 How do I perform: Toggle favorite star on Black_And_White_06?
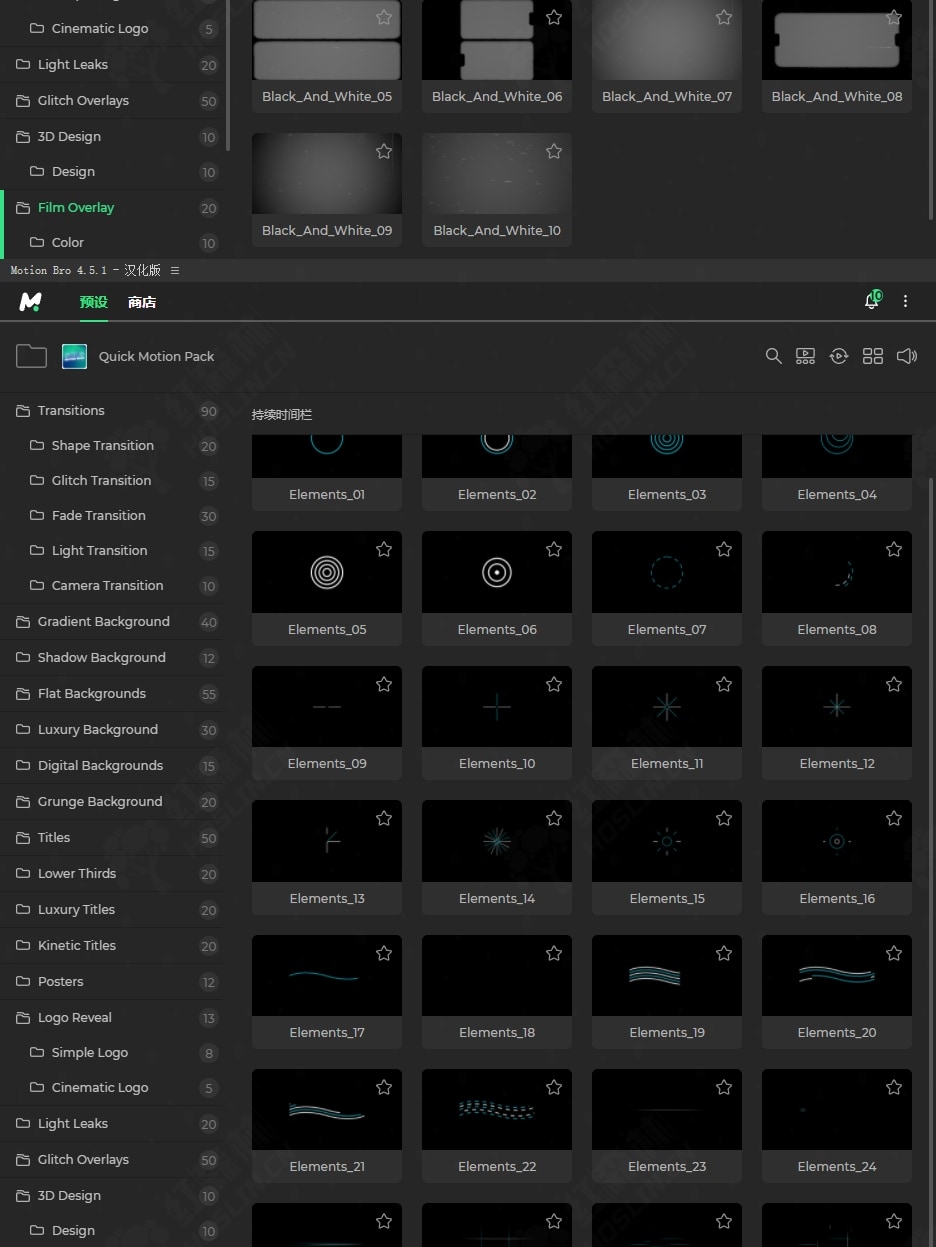click(554, 17)
